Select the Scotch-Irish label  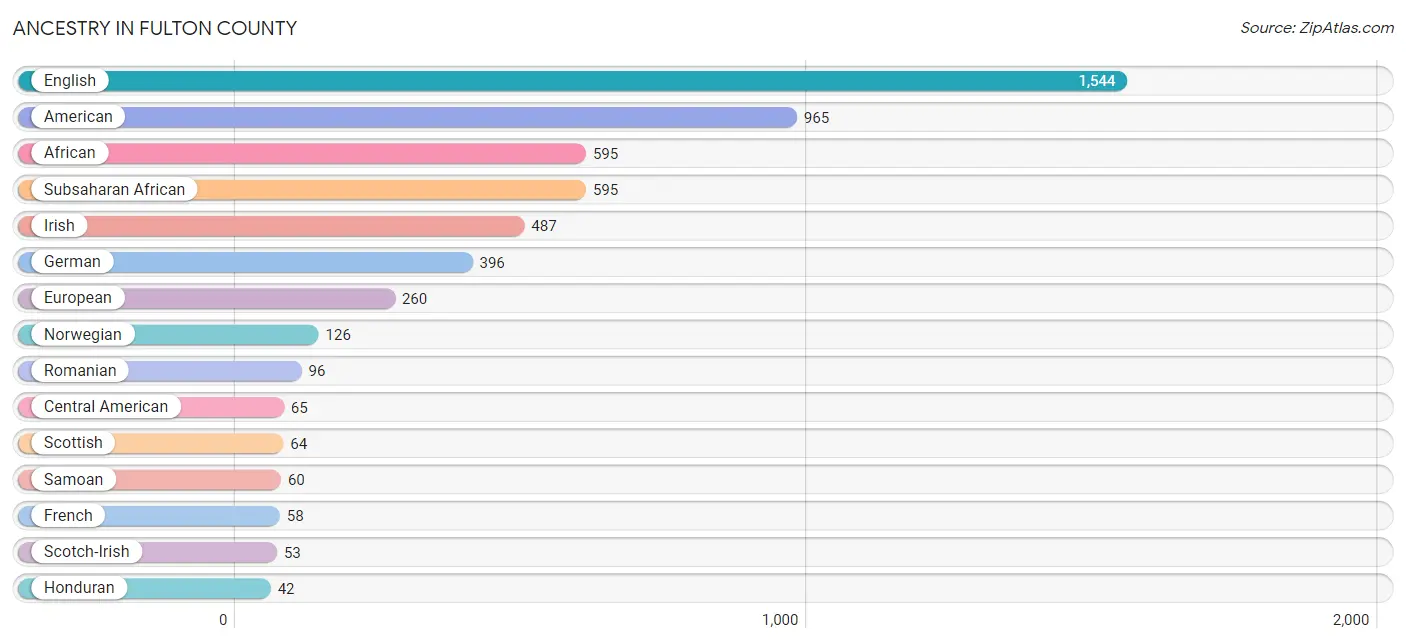coord(86,552)
